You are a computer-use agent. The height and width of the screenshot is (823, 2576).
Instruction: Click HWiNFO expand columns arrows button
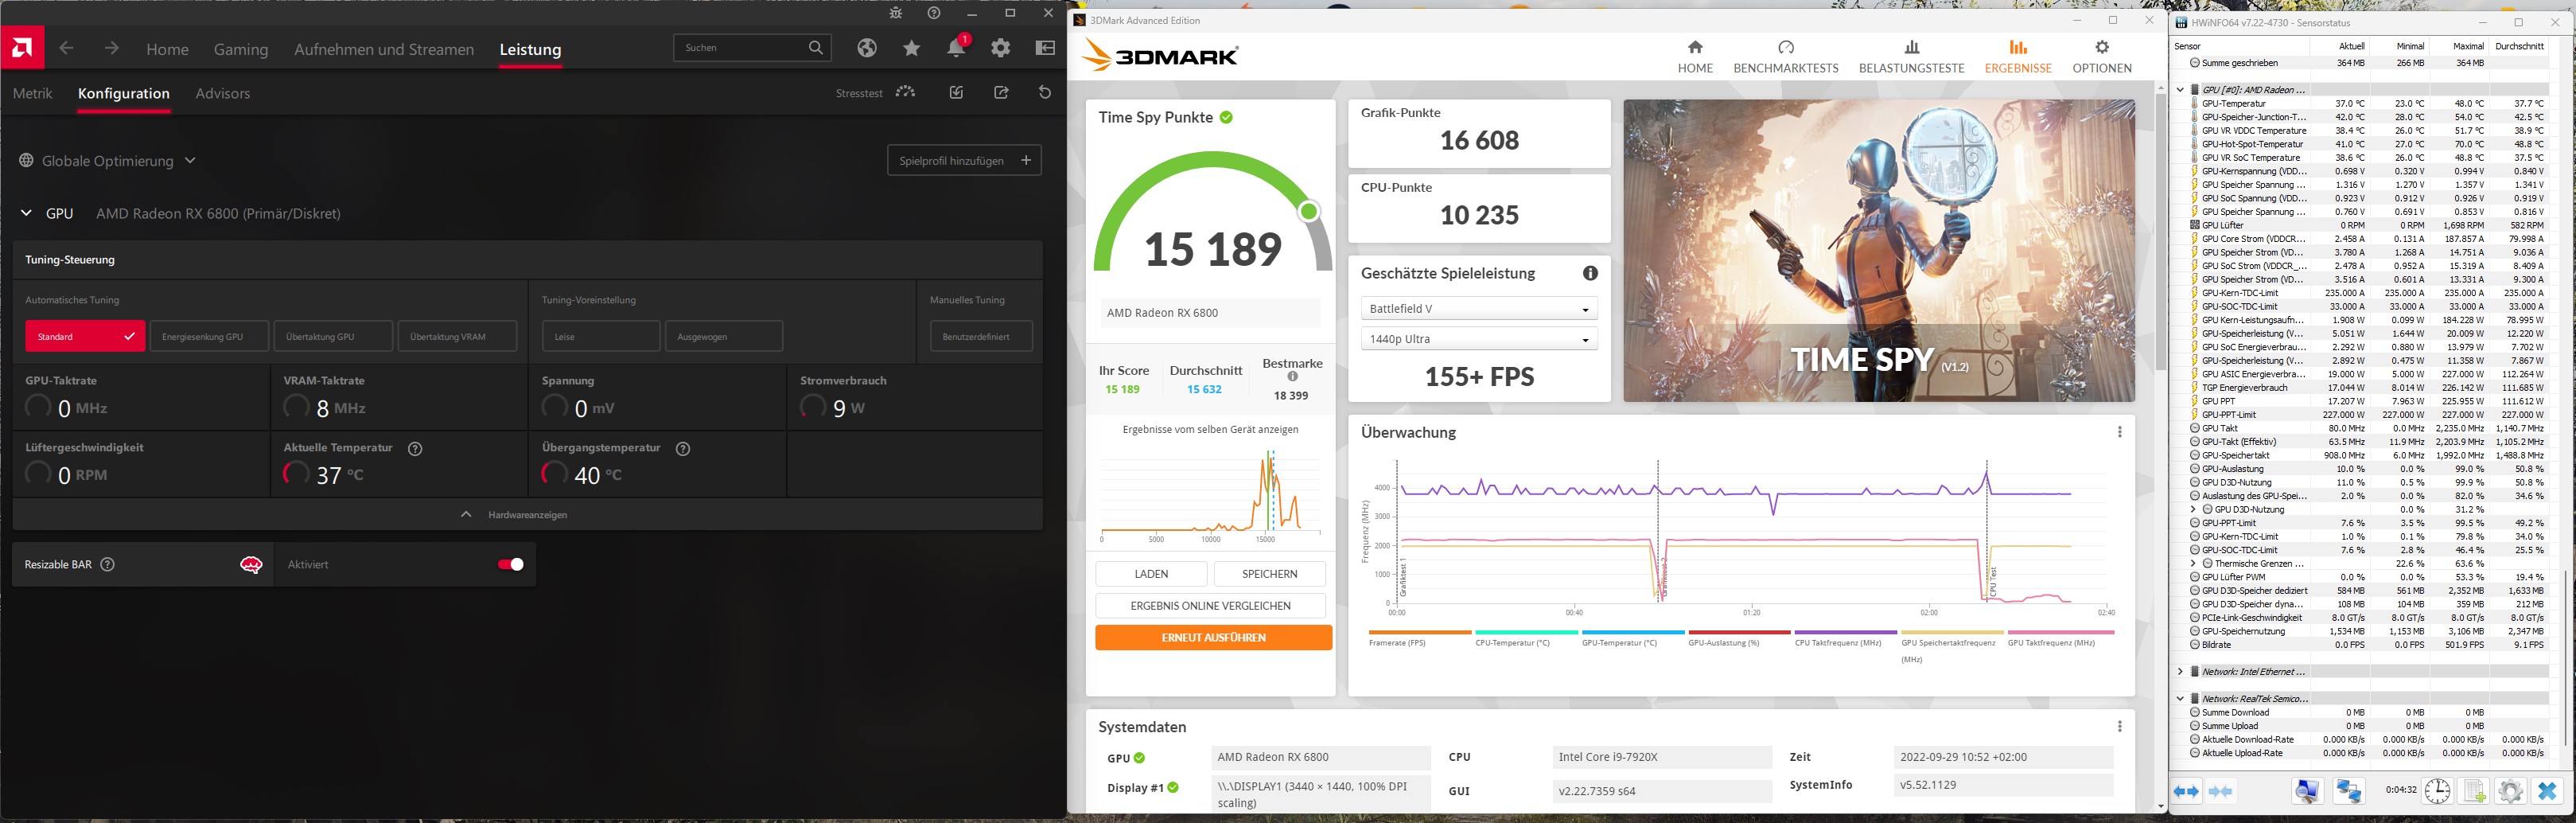tap(2187, 792)
